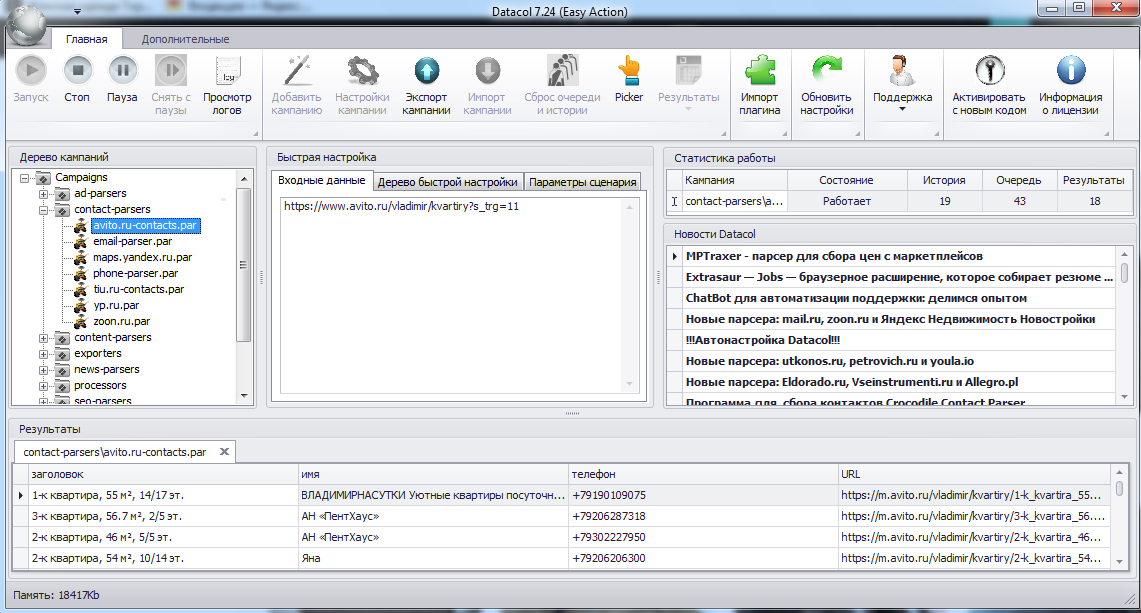
Task: Click the Datacol globe application button
Action: point(27,25)
